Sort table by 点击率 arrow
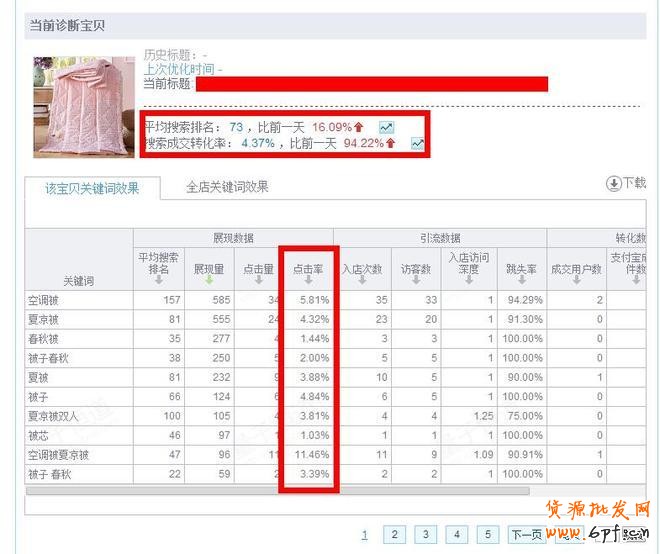Viewport: 660px width, 554px height. (308, 281)
